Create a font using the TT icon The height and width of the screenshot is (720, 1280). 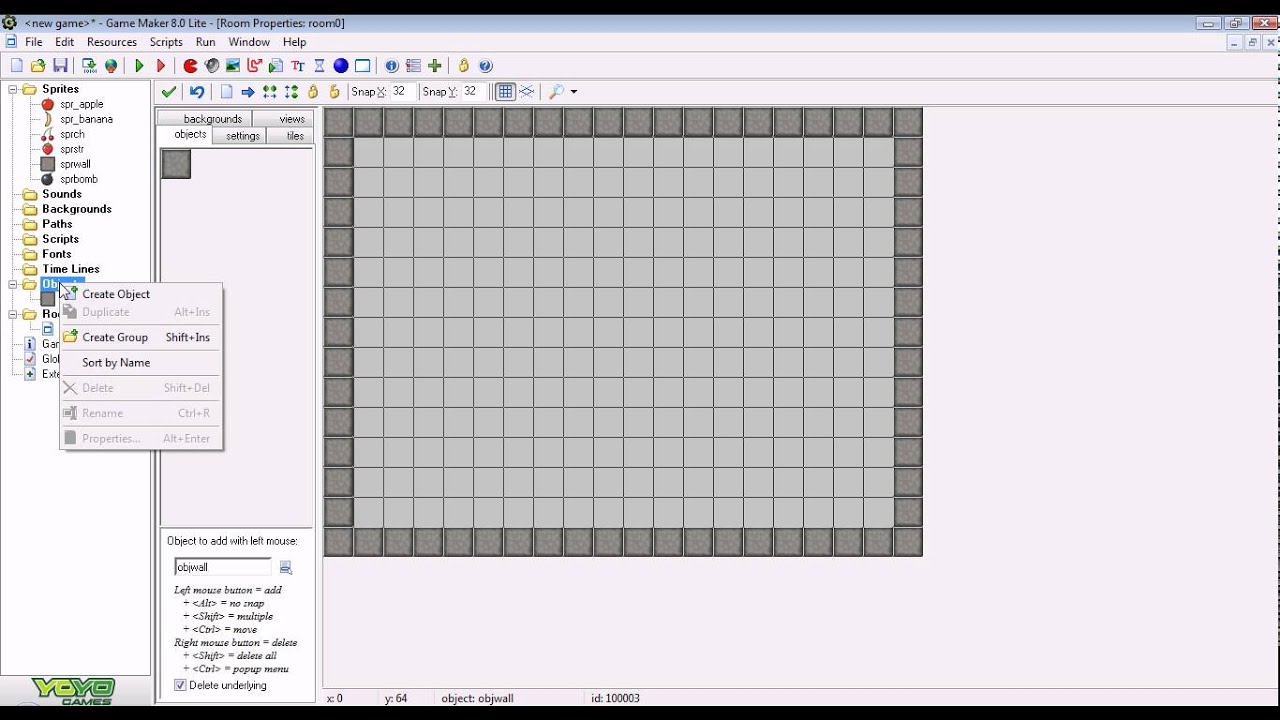tap(298, 66)
